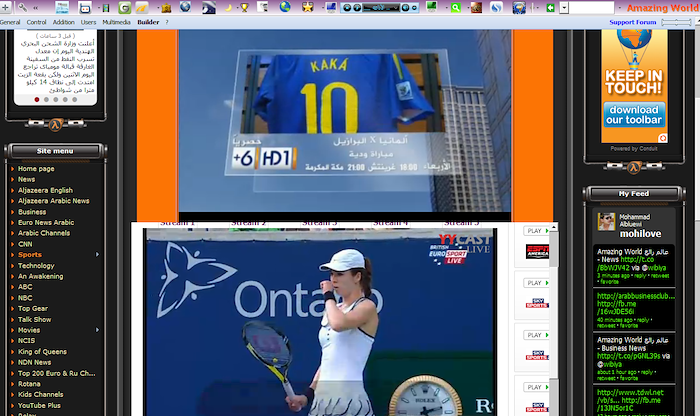Image resolution: width=700 pixels, height=416 pixels.
Task: Select the fifth news carousel dot
Action: pos(75,100)
